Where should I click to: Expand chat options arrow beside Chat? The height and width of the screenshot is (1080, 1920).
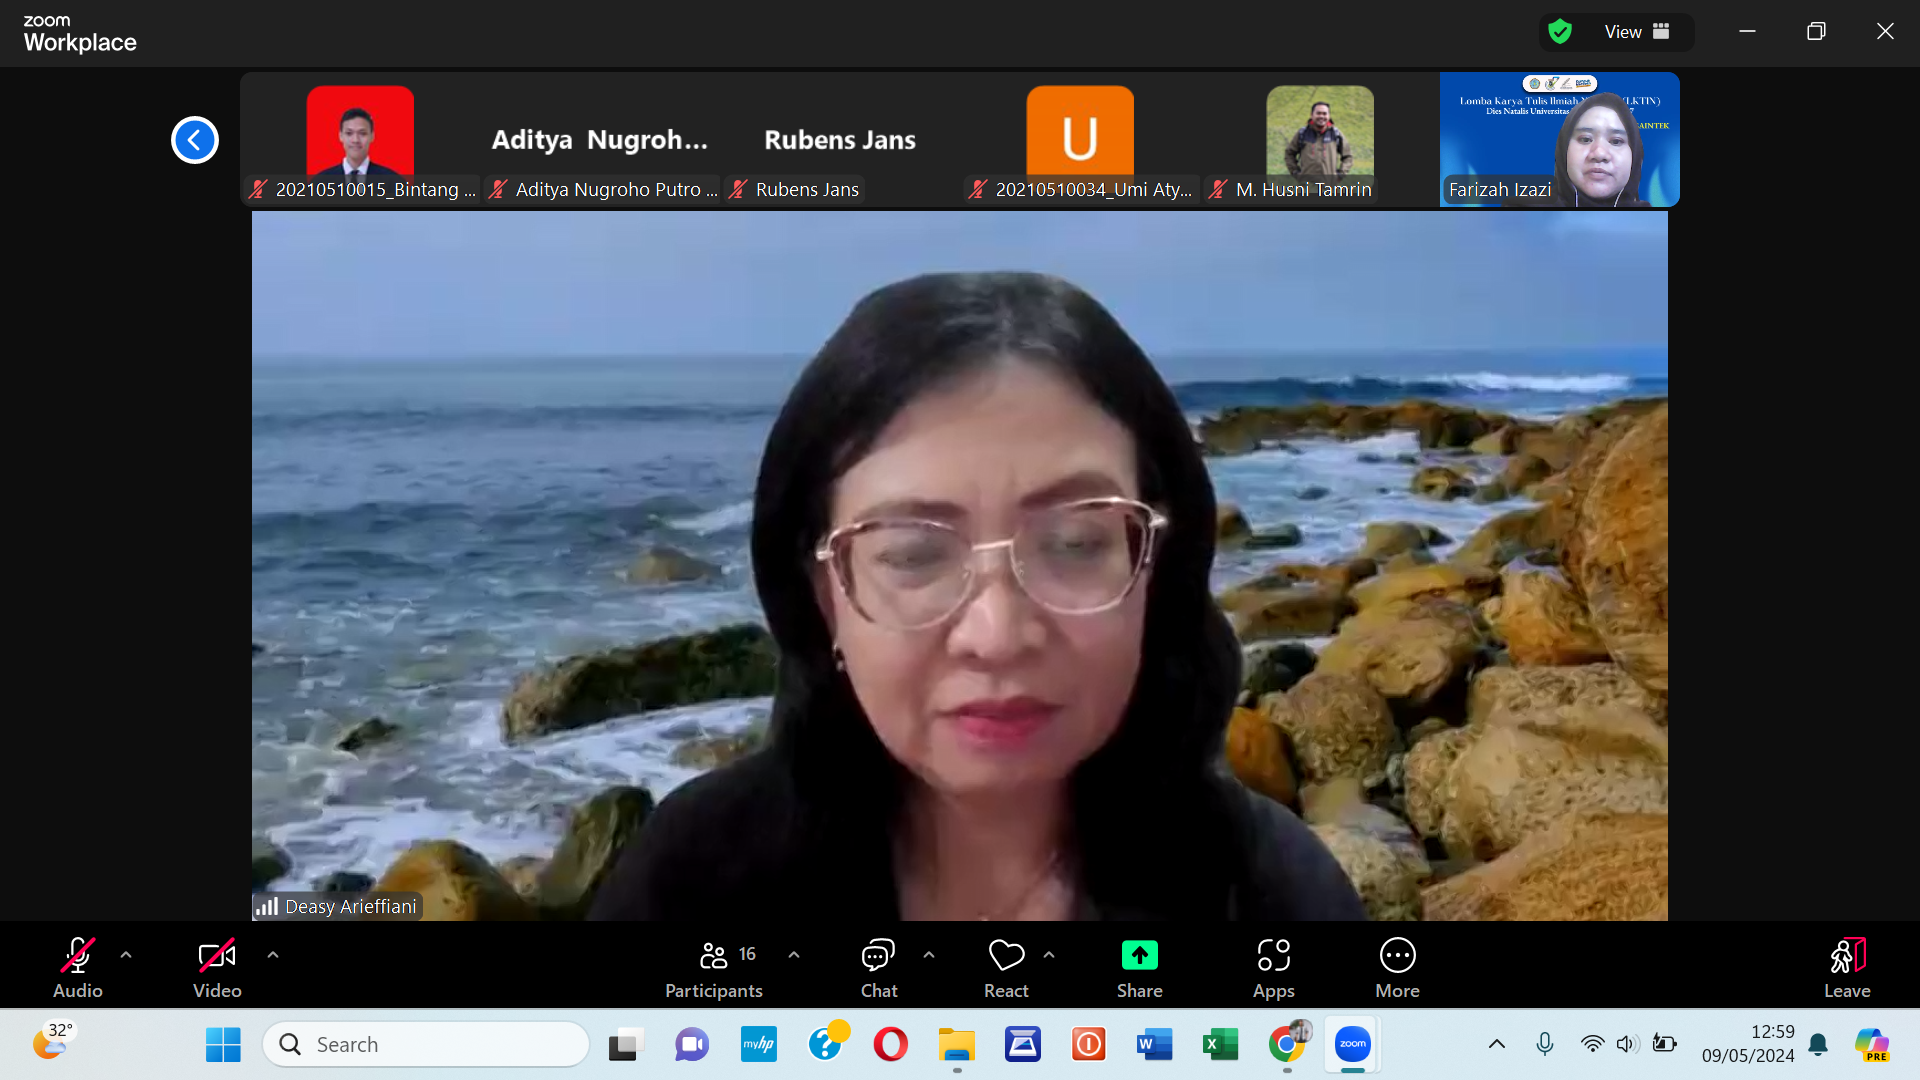point(929,955)
